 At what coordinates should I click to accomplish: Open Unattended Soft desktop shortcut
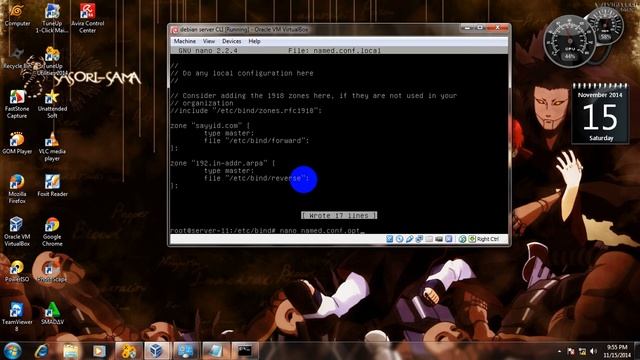coord(52,104)
